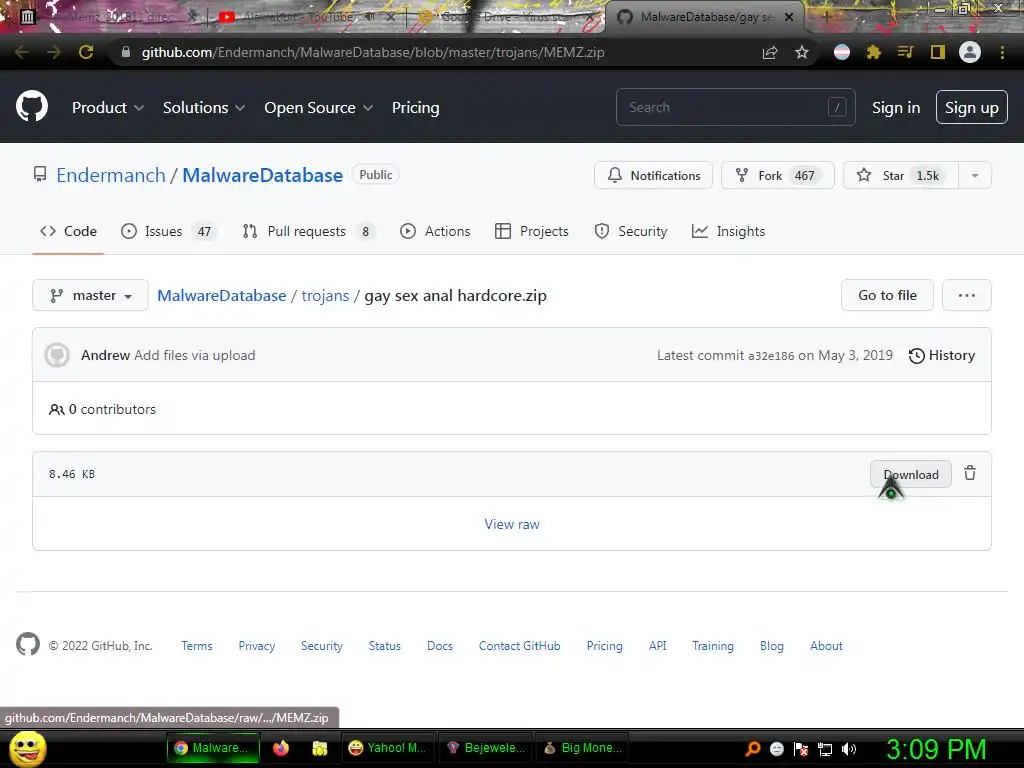Click View raw link

point(512,524)
